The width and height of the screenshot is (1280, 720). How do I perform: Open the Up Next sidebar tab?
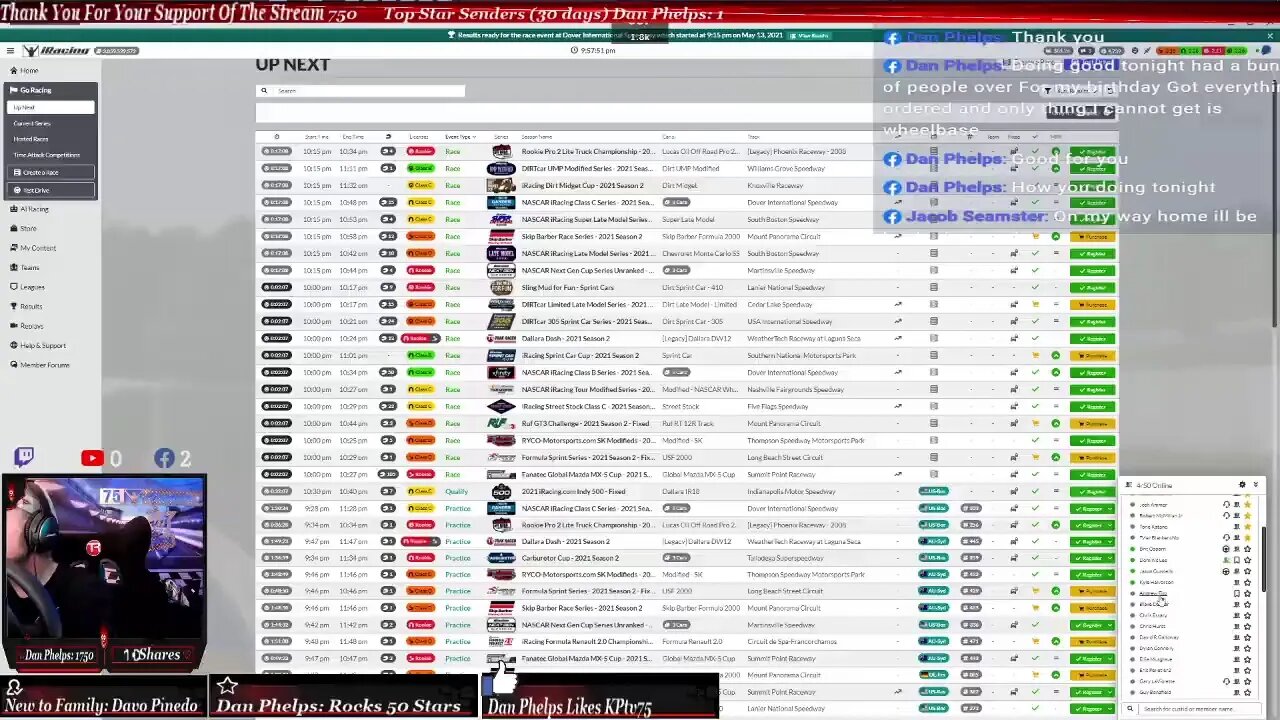pos(50,107)
